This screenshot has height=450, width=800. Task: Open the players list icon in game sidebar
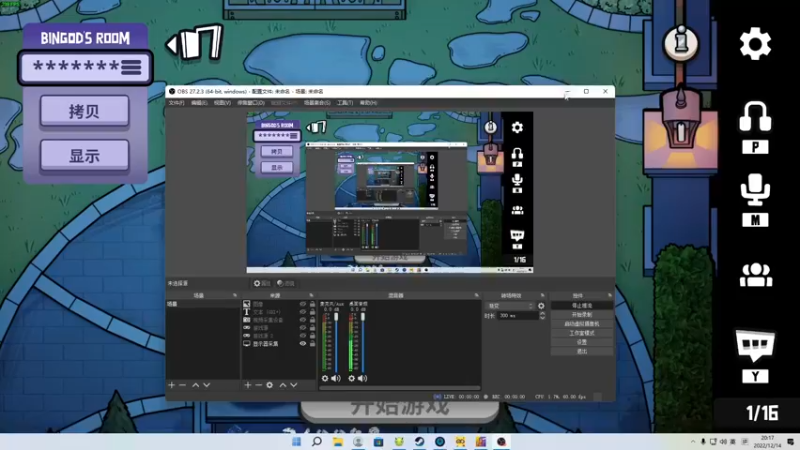coord(756,275)
